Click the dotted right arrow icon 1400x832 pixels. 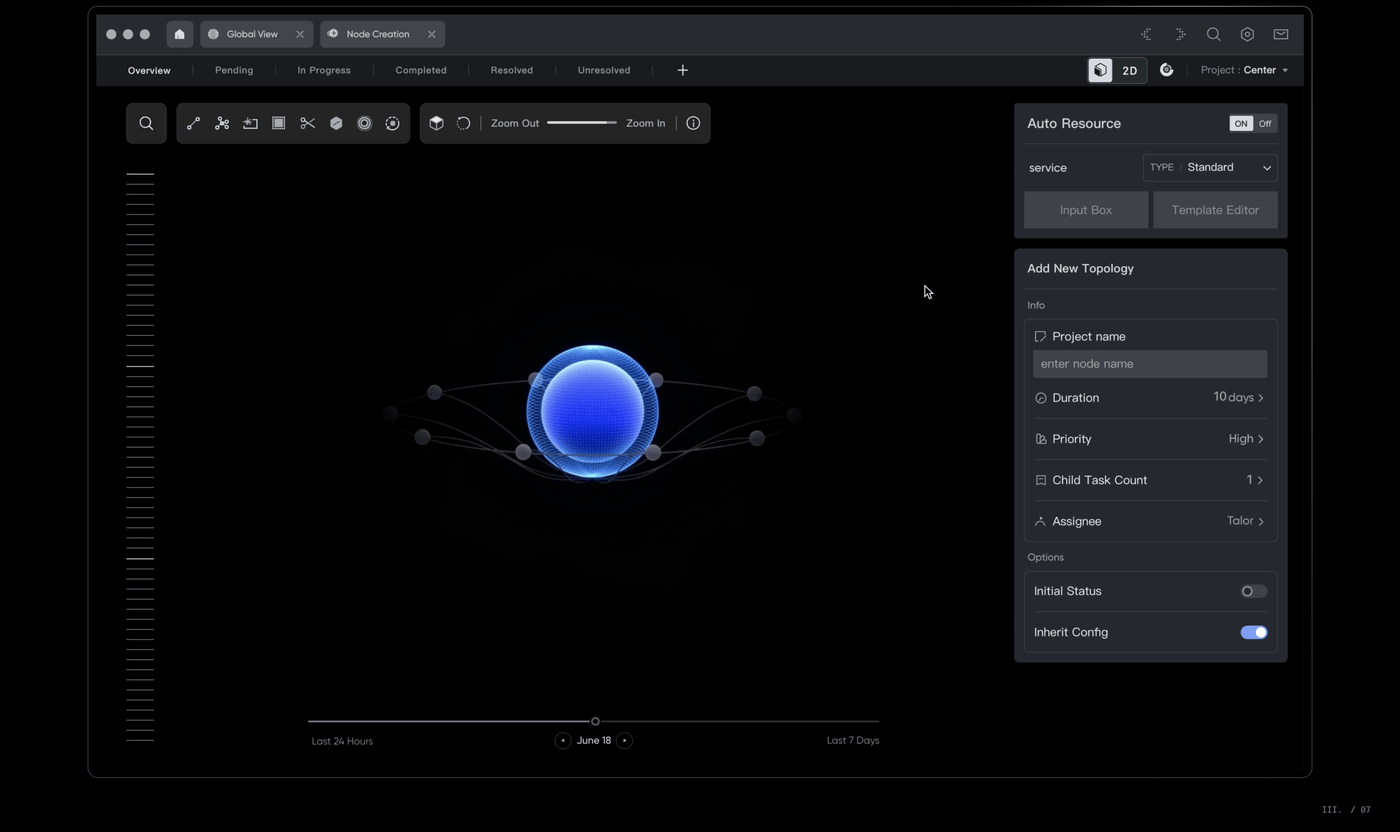click(1180, 34)
